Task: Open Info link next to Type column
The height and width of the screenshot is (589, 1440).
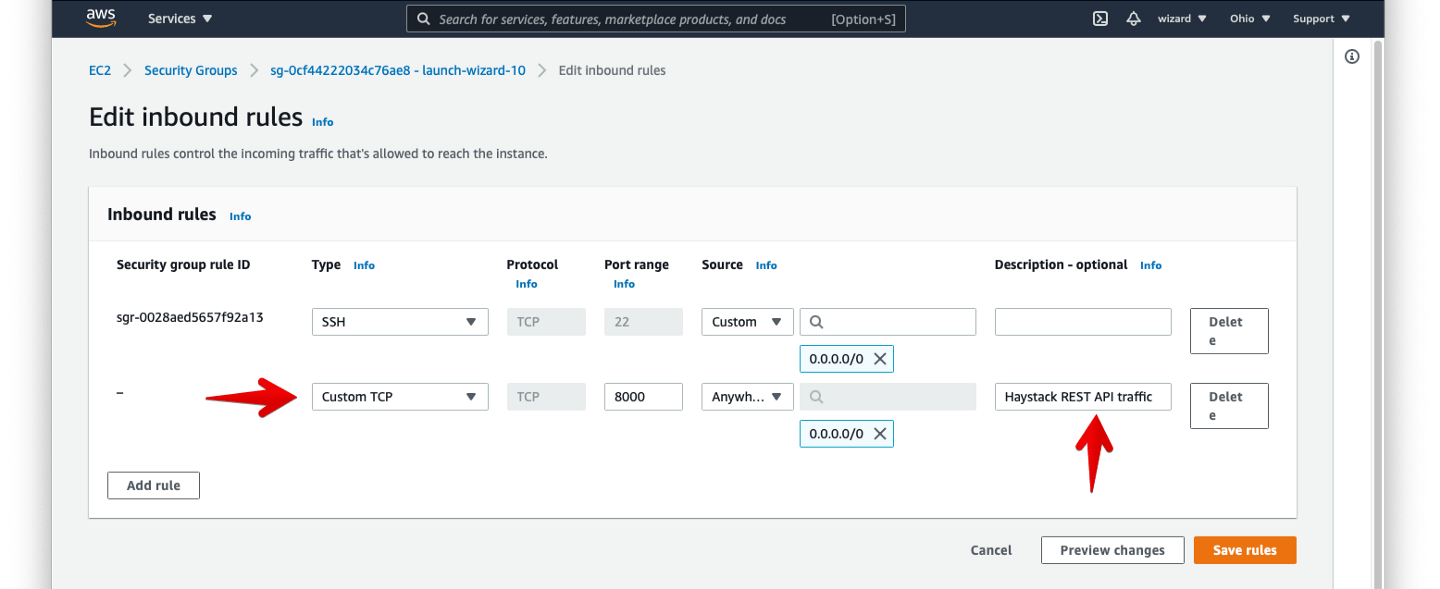Action: [x=364, y=265]
